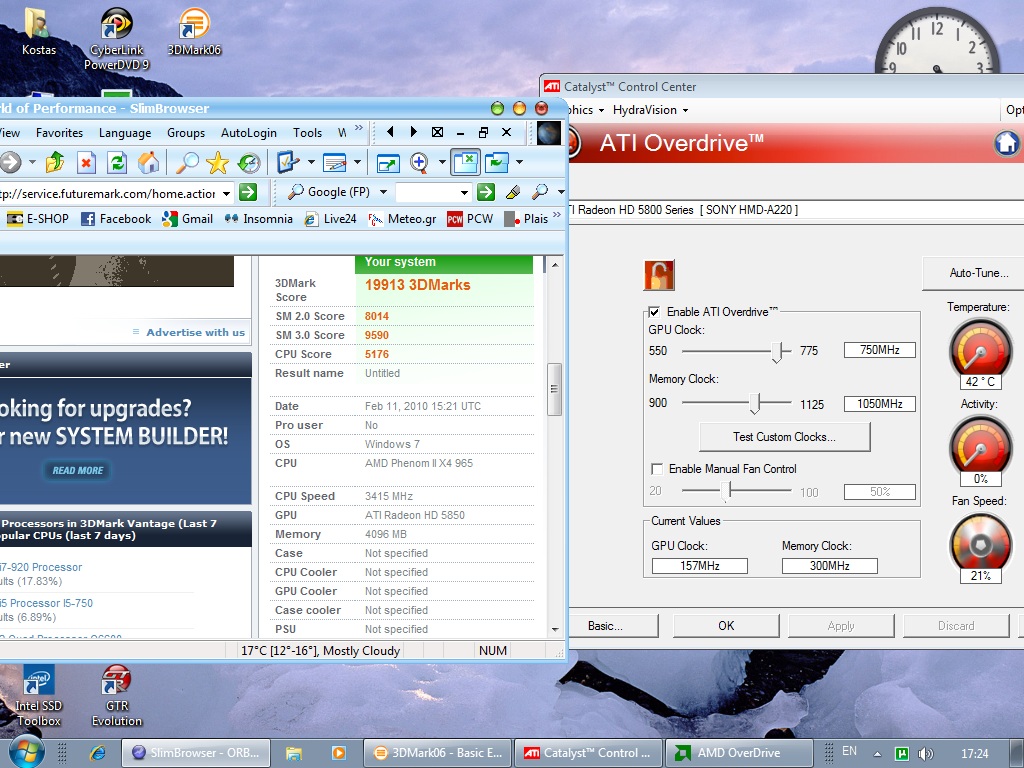
Task: Click the Memory Clock 1050MHz value field
Action: tap(880, 404)
